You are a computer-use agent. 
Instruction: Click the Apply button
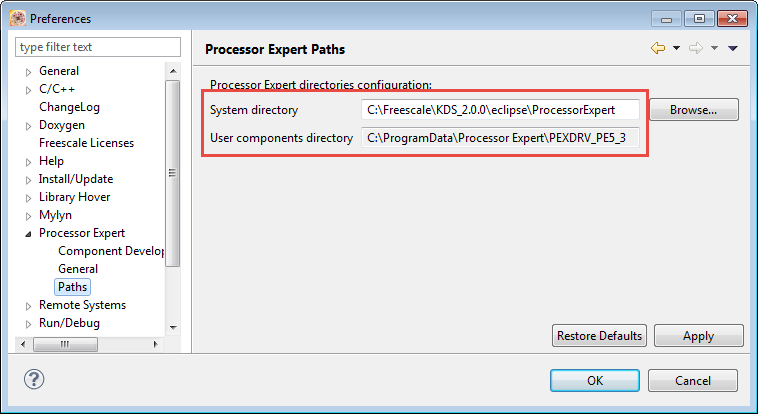tap(698, 336)
